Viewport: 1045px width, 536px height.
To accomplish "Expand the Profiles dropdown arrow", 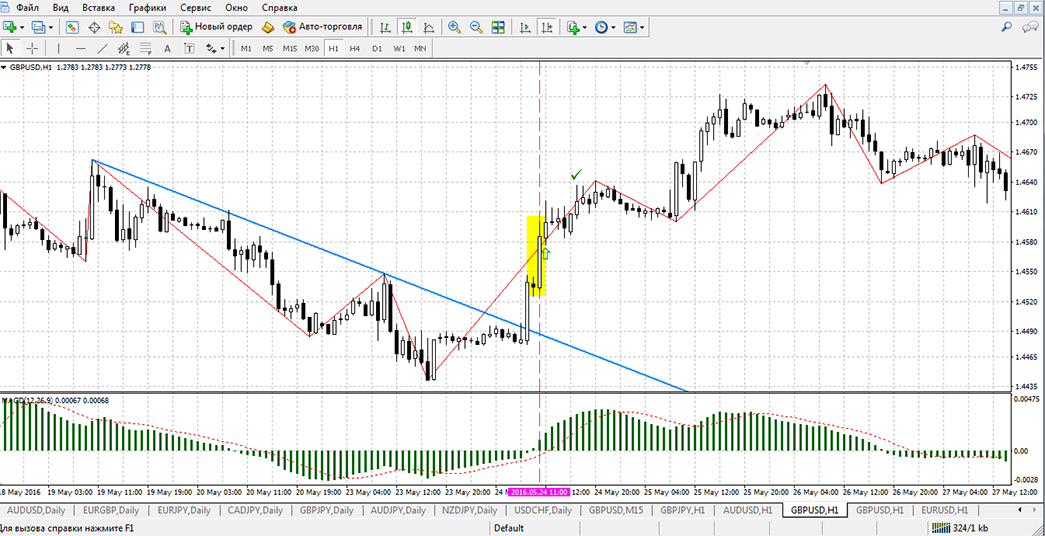I will click(50, 27).
